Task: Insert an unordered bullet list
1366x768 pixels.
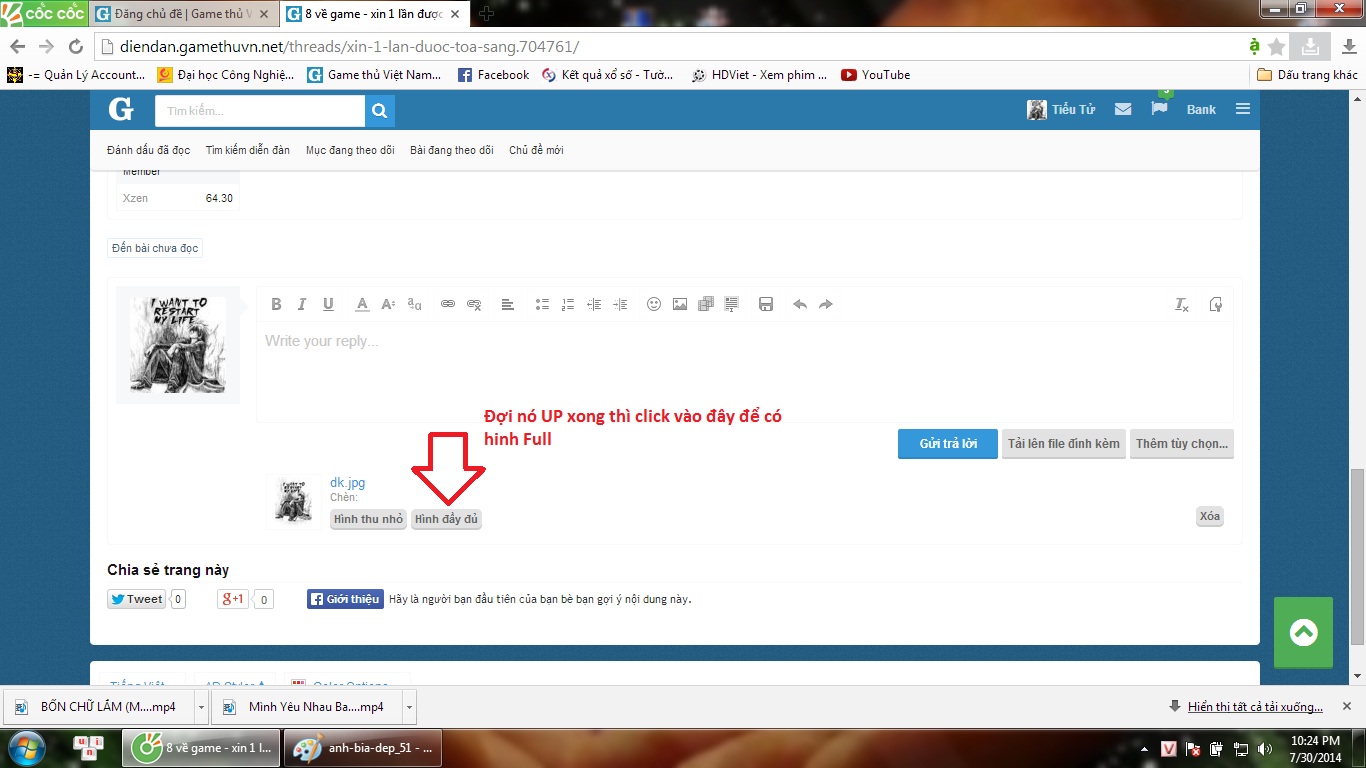Action: click(542, 305)
